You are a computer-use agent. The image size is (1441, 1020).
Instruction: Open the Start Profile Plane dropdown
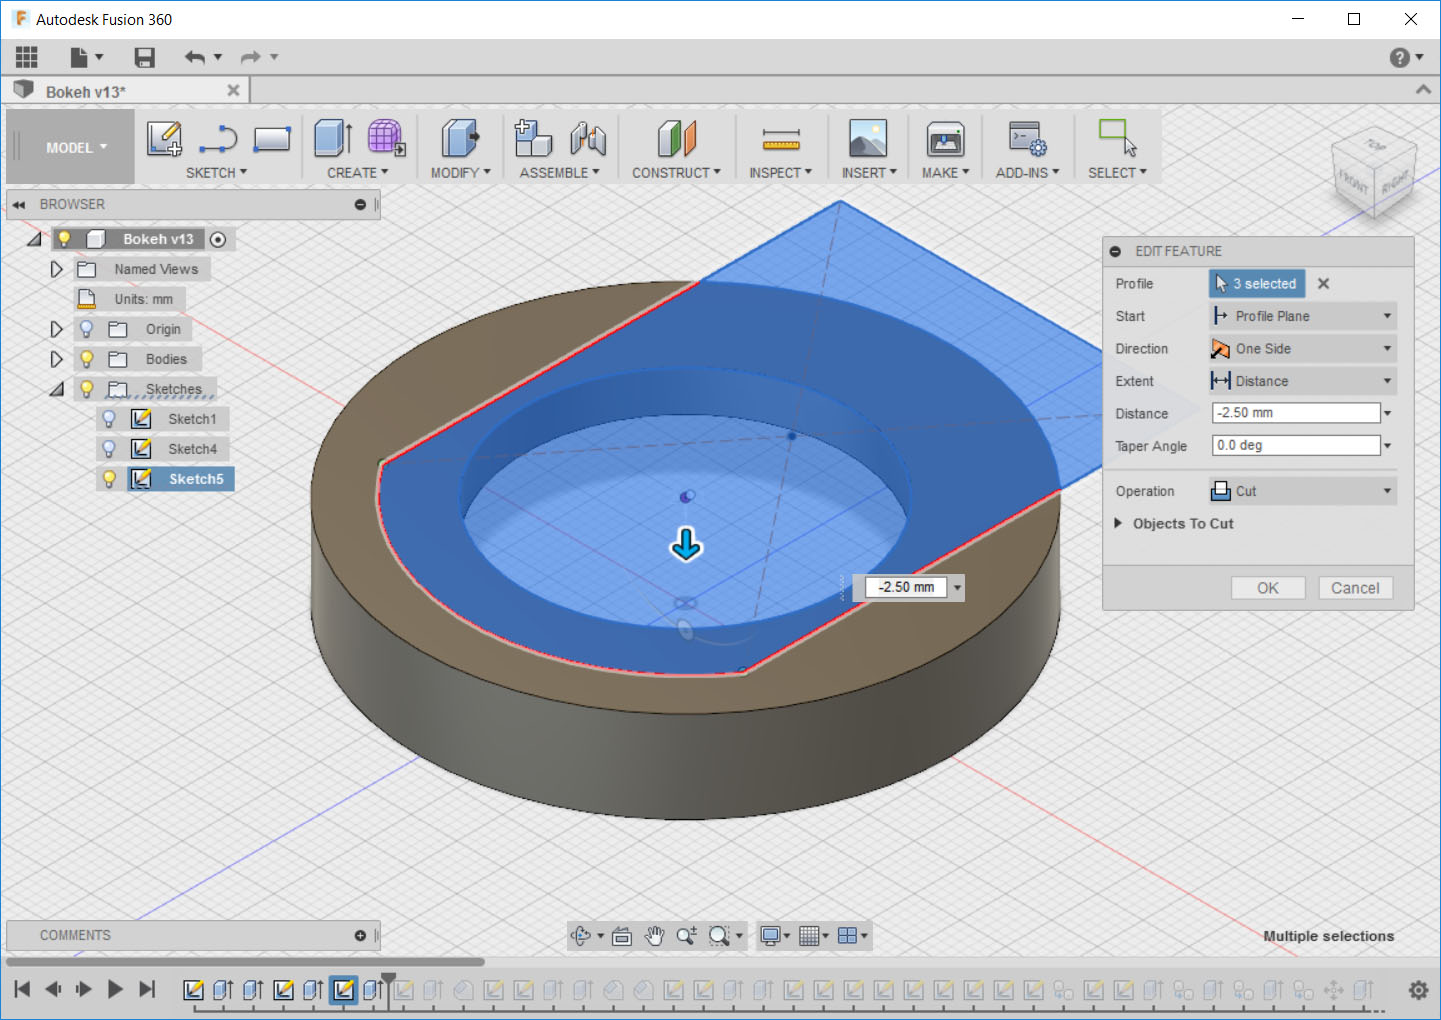pos(1302,316)
